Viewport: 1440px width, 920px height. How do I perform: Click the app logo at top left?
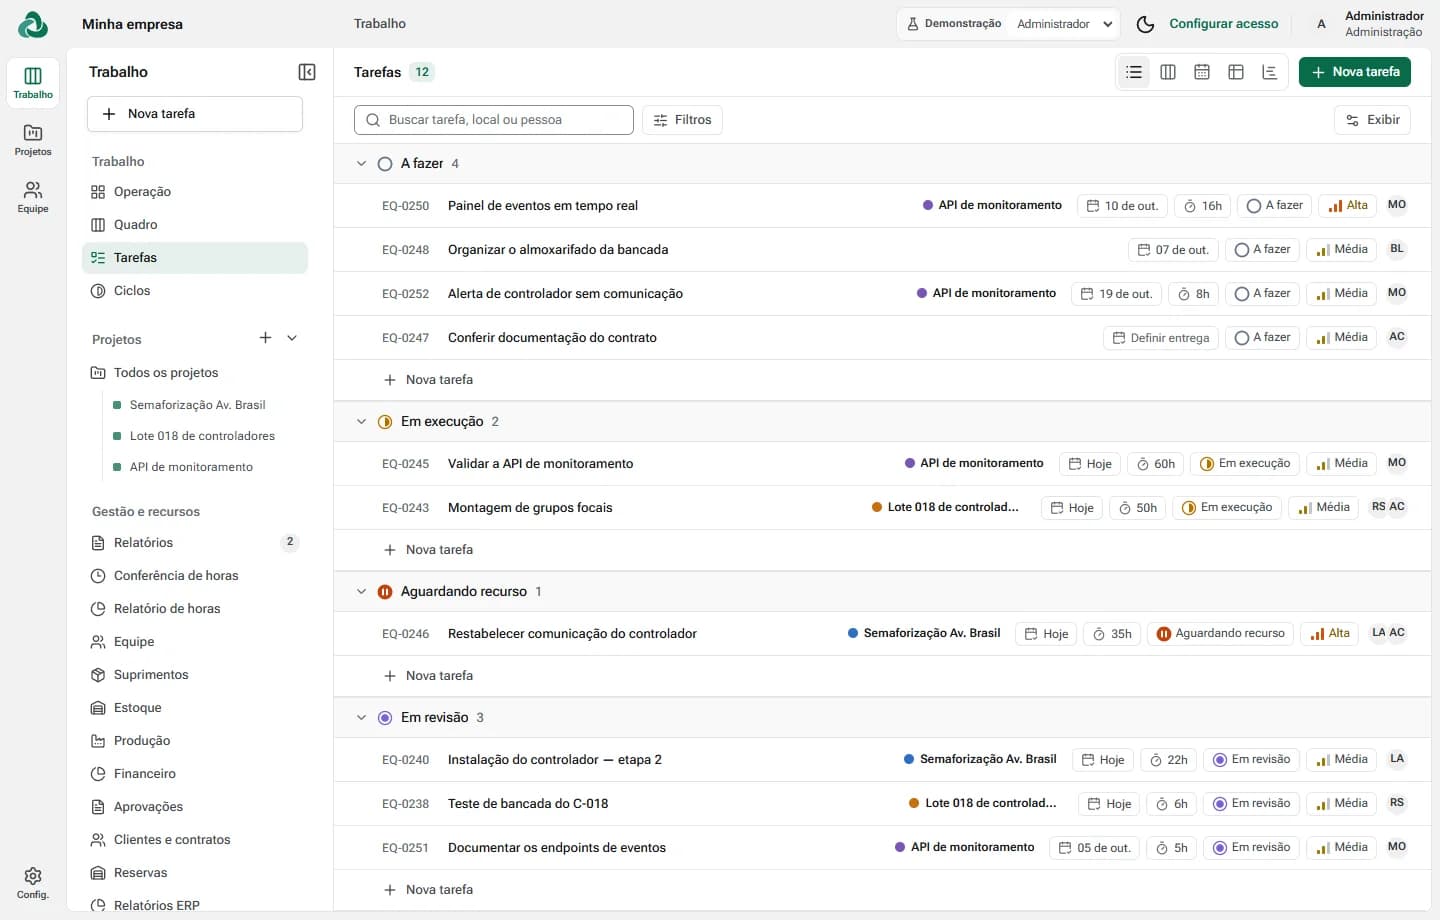click(33, 24)
